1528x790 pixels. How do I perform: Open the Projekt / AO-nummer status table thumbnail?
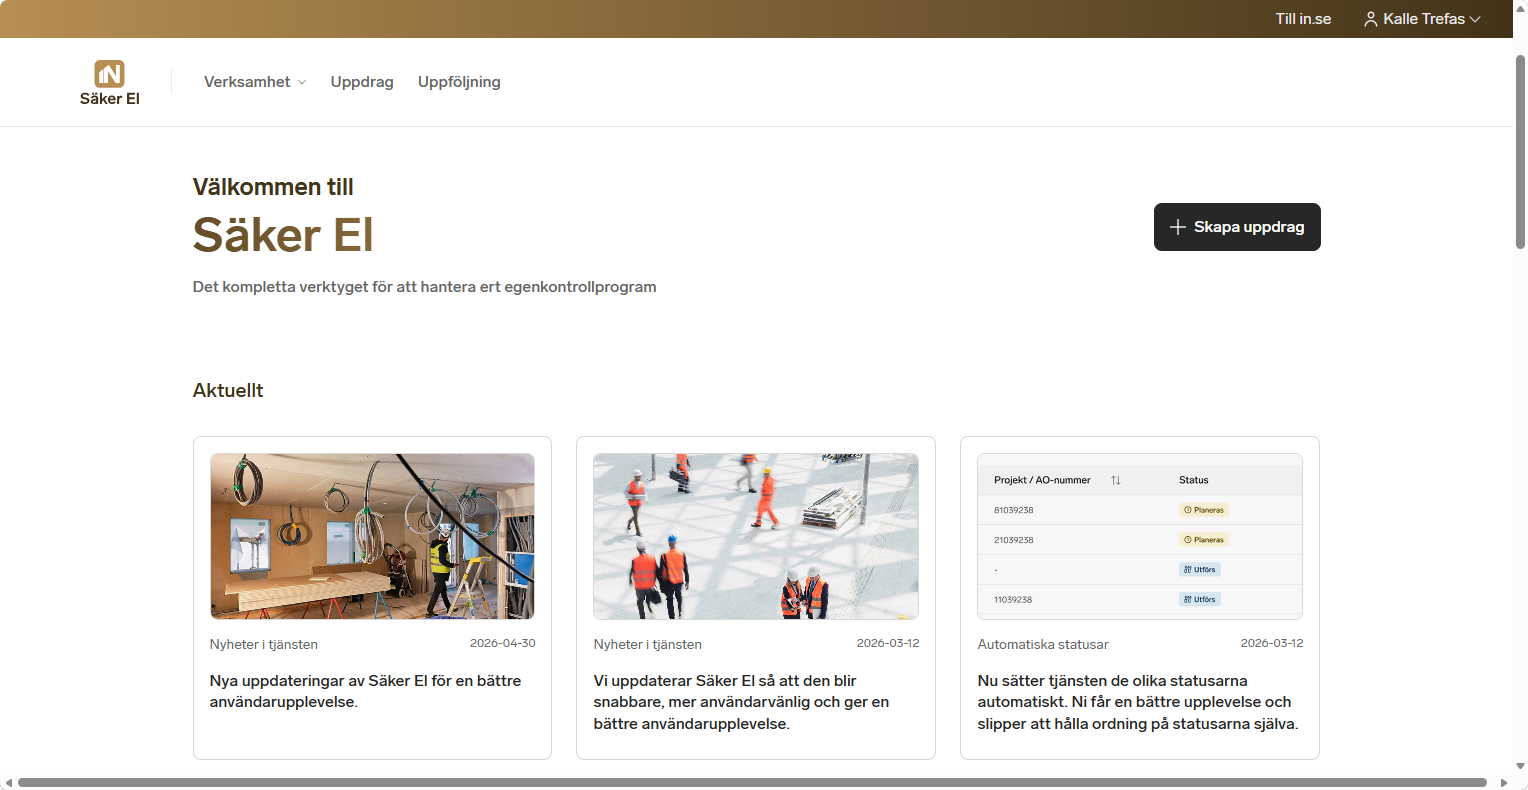[x=1140, y=536]
